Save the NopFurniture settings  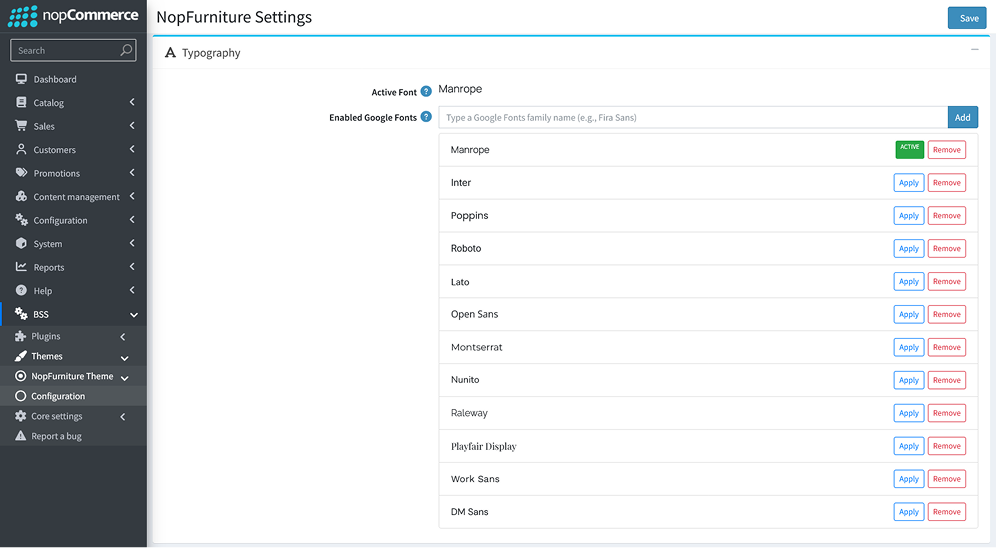967,18
